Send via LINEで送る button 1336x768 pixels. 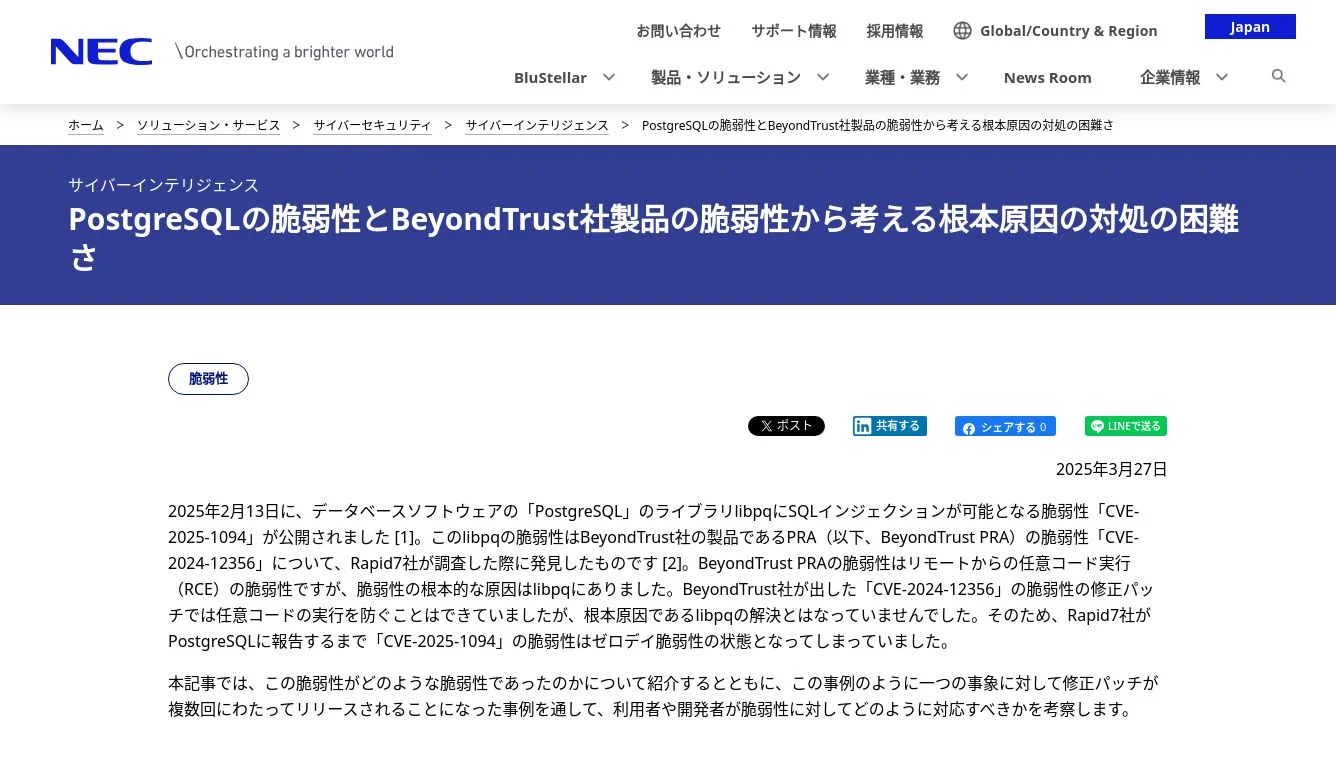(1126, 426)
